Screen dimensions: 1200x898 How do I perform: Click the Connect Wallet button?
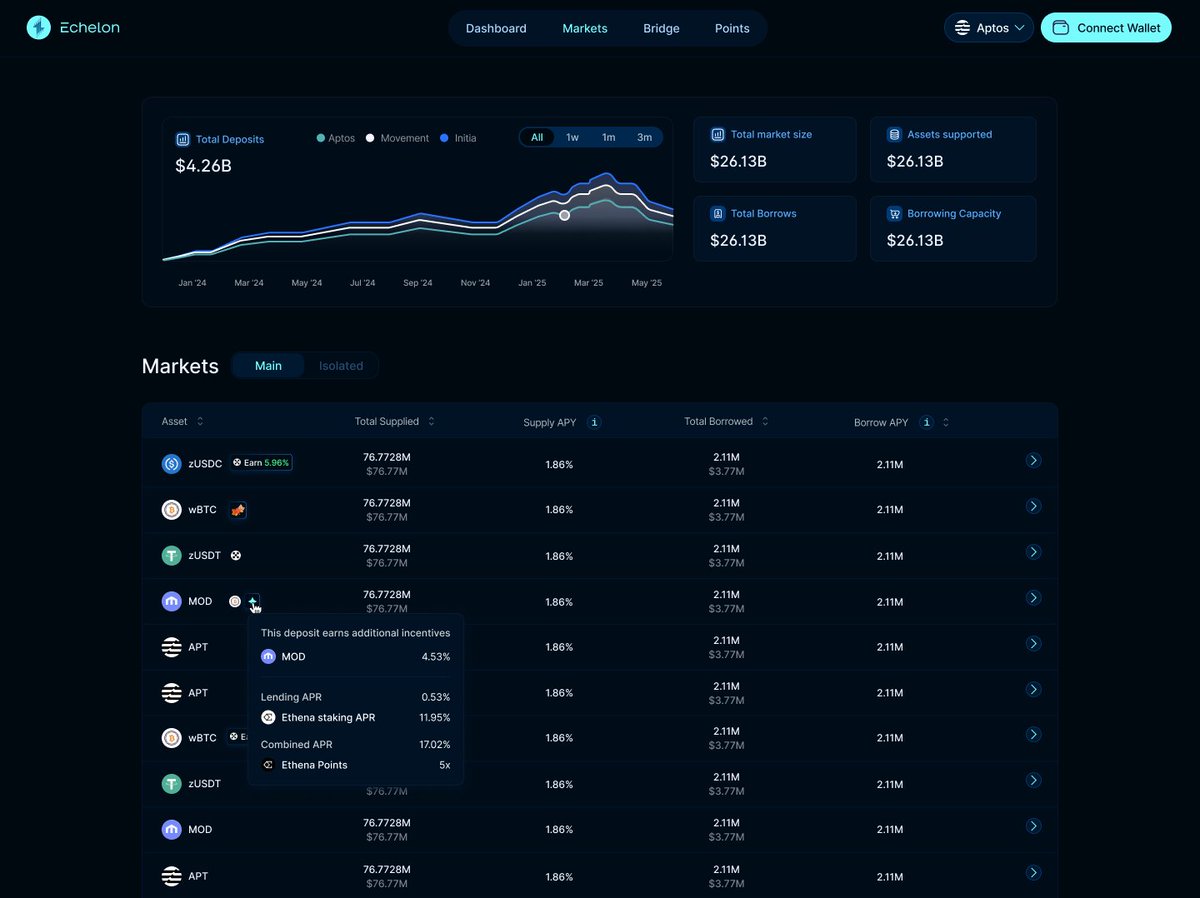coord(1106,28)
